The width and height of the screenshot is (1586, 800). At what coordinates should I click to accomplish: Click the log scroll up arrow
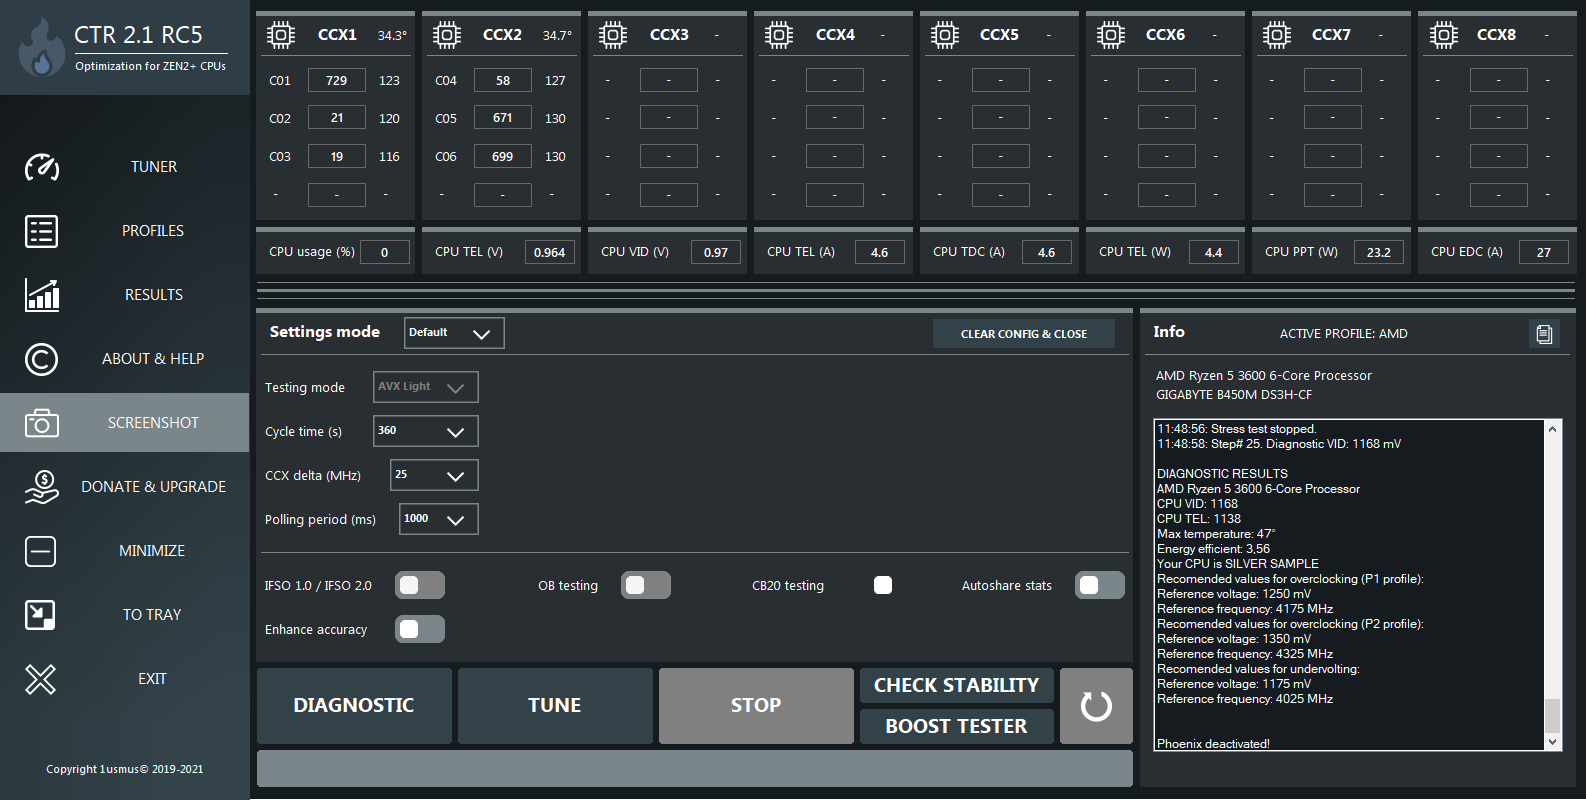(1552, 429)
